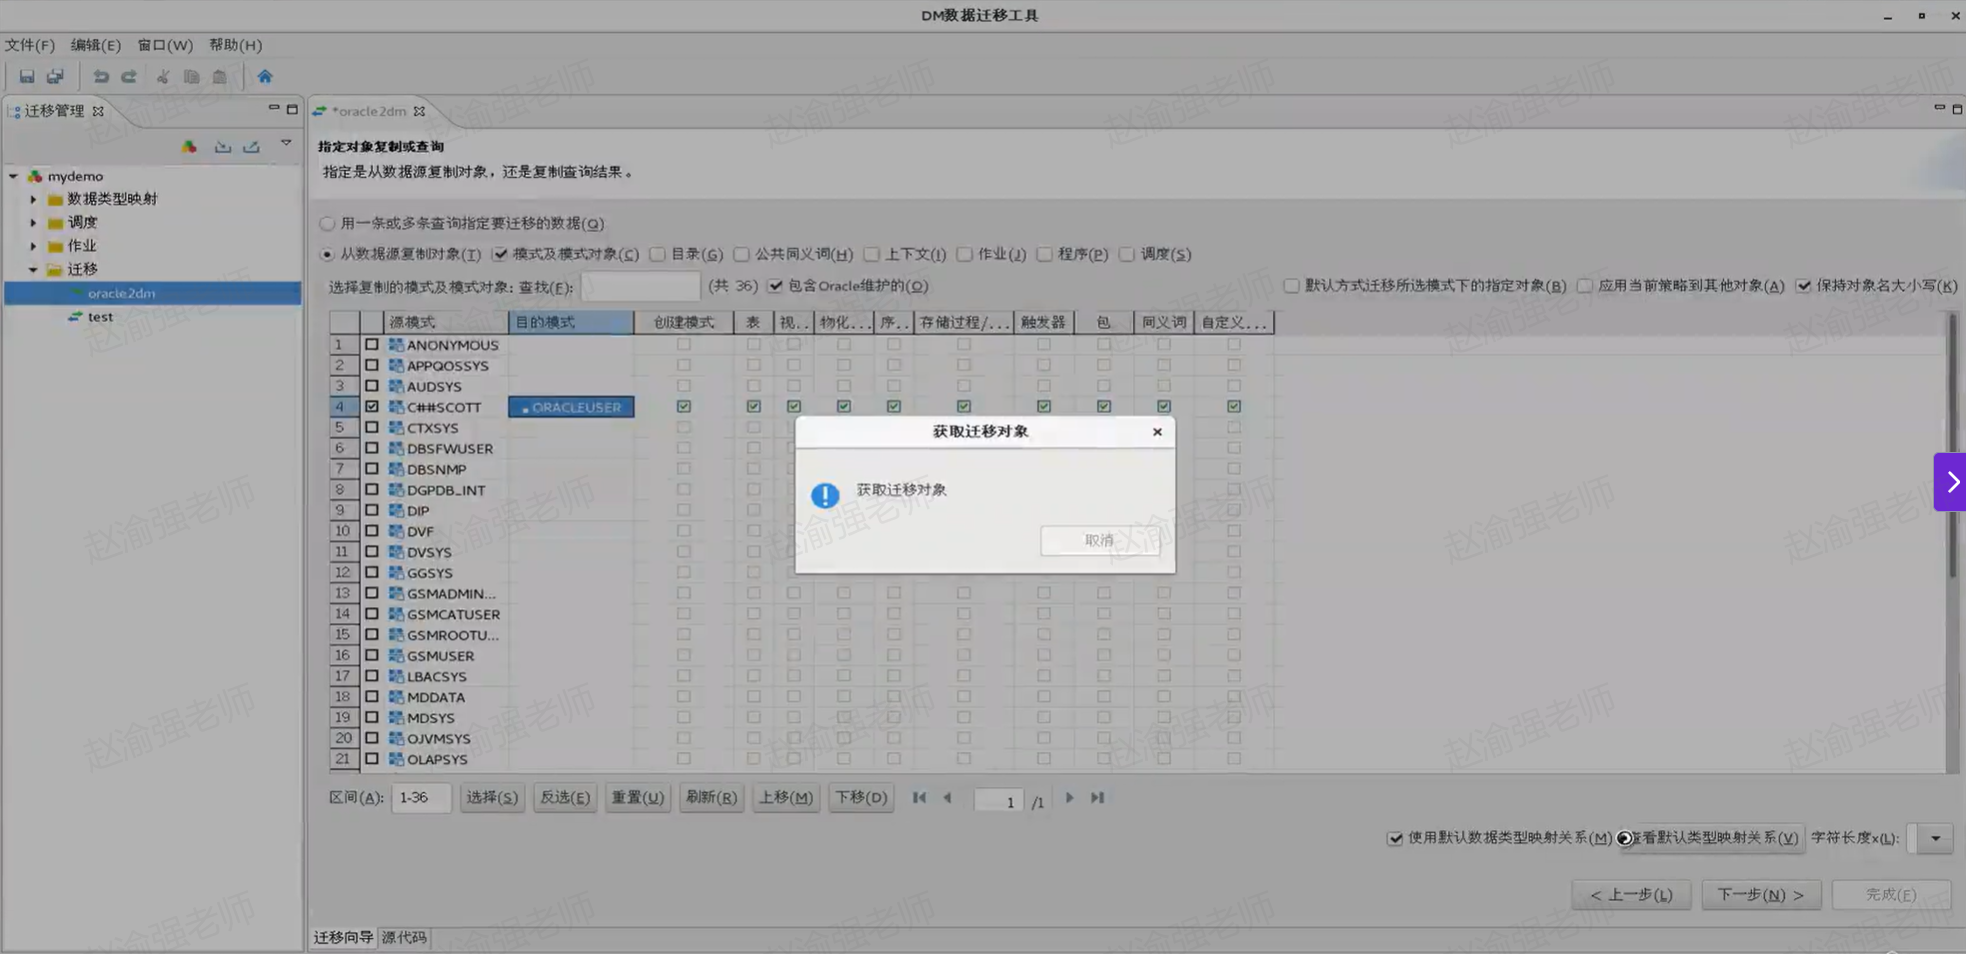1966x954 pixels.
Task: Click the paste toolbar icon
Action: tap(219, 76)
